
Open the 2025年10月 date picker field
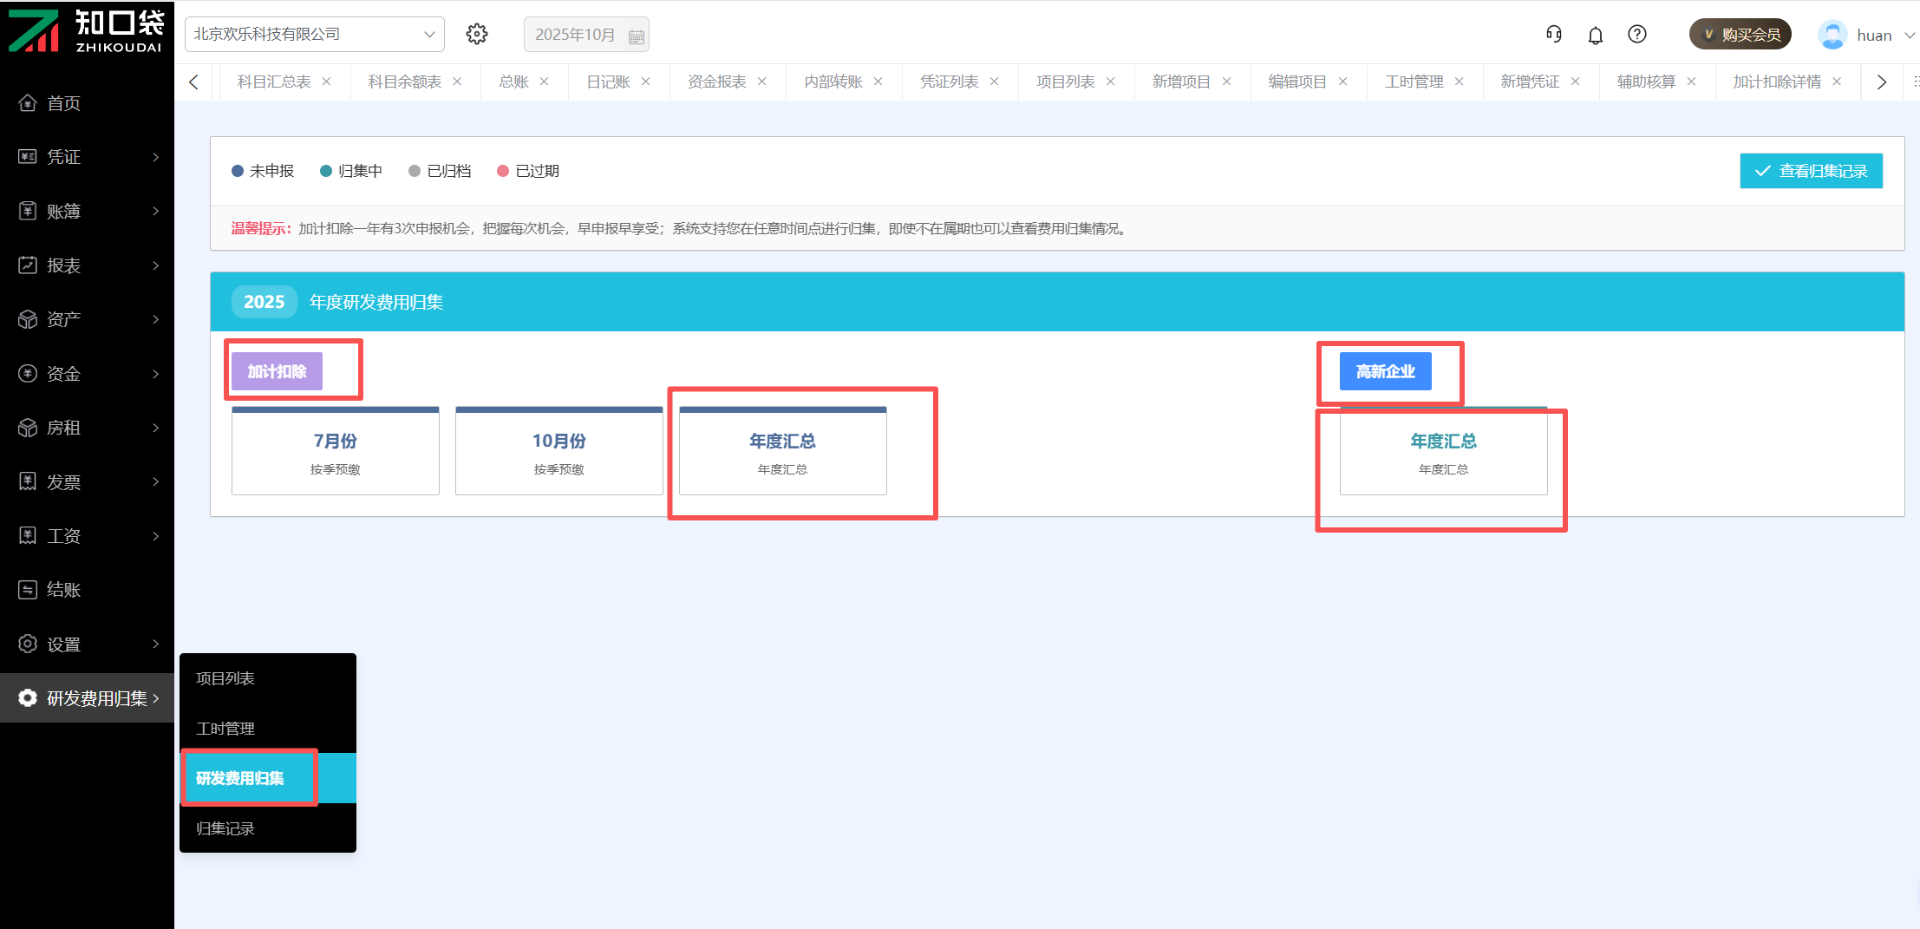(586, 35)
